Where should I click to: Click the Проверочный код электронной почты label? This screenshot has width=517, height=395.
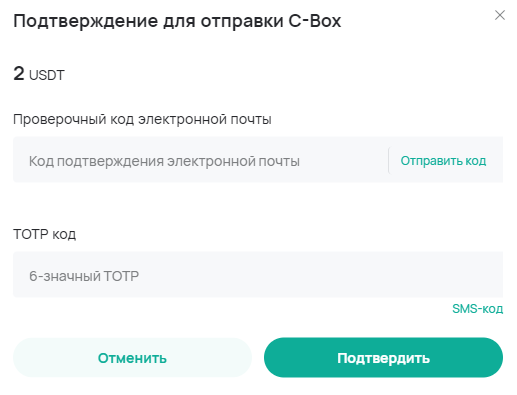(142, 119)
